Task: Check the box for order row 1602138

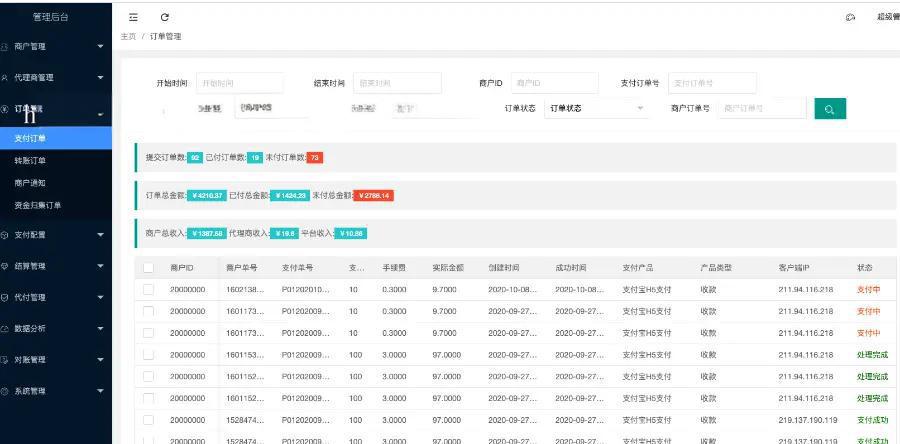Action: pos(149,290)
